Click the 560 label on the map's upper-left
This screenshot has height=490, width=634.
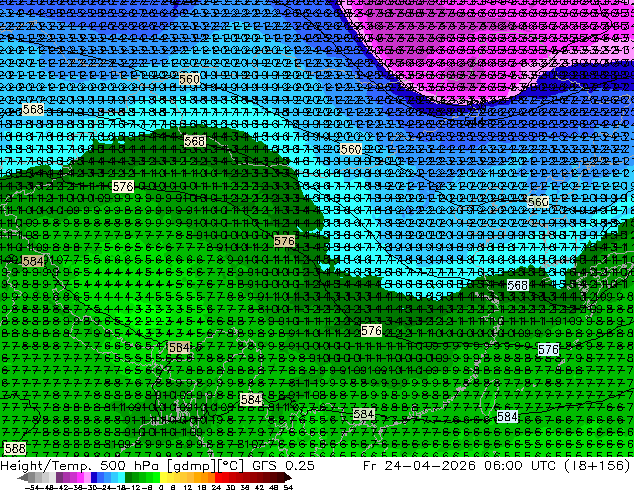(189, 79)
